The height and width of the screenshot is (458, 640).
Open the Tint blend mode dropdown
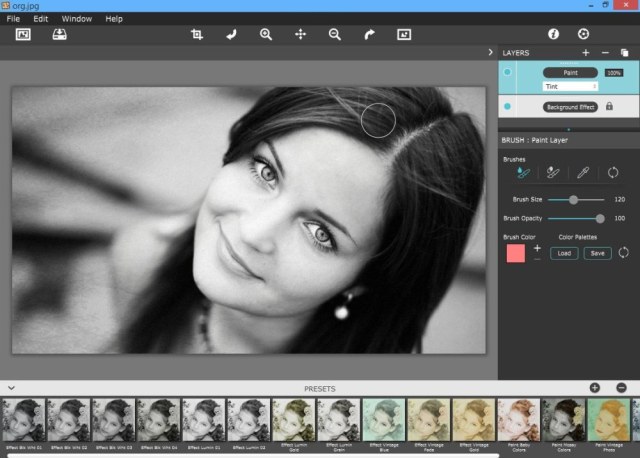coord(570,87)
